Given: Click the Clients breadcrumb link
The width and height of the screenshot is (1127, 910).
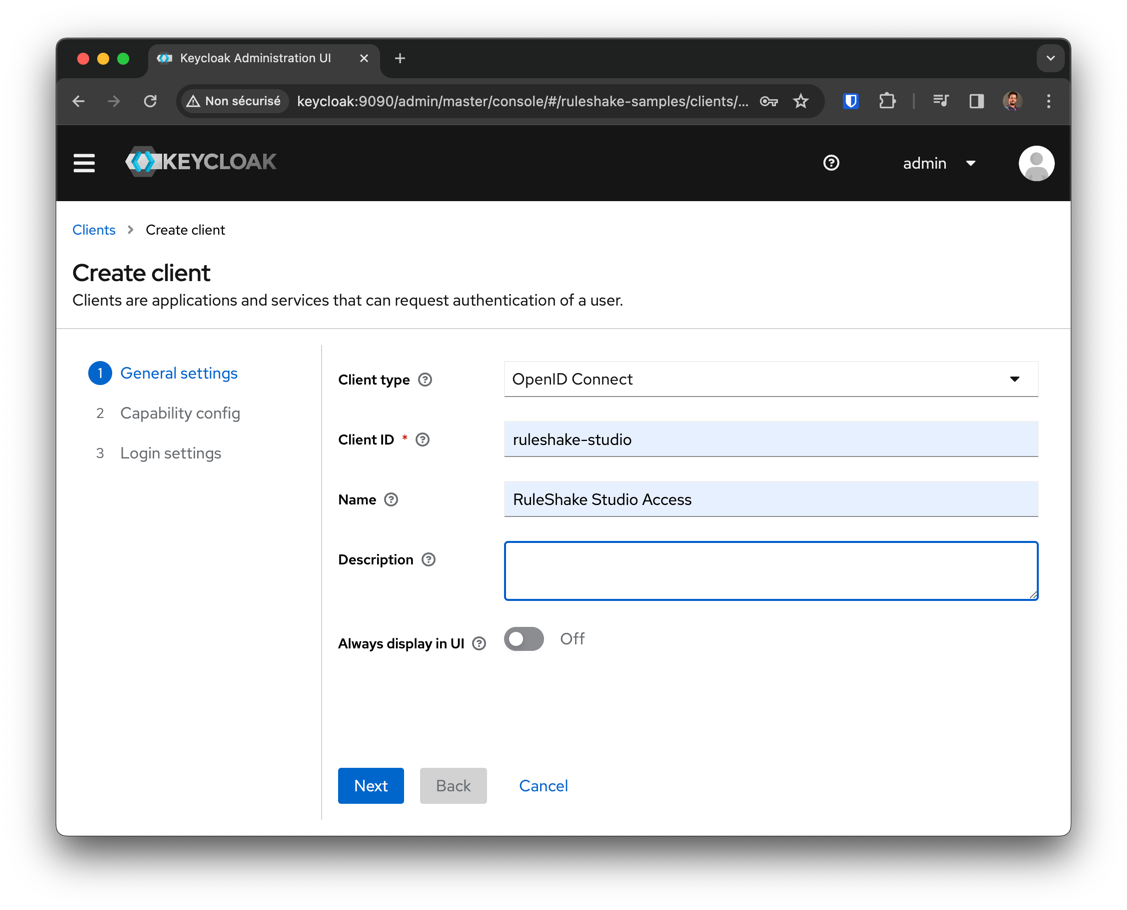Looking at the screenshot, I should [94, 230].
